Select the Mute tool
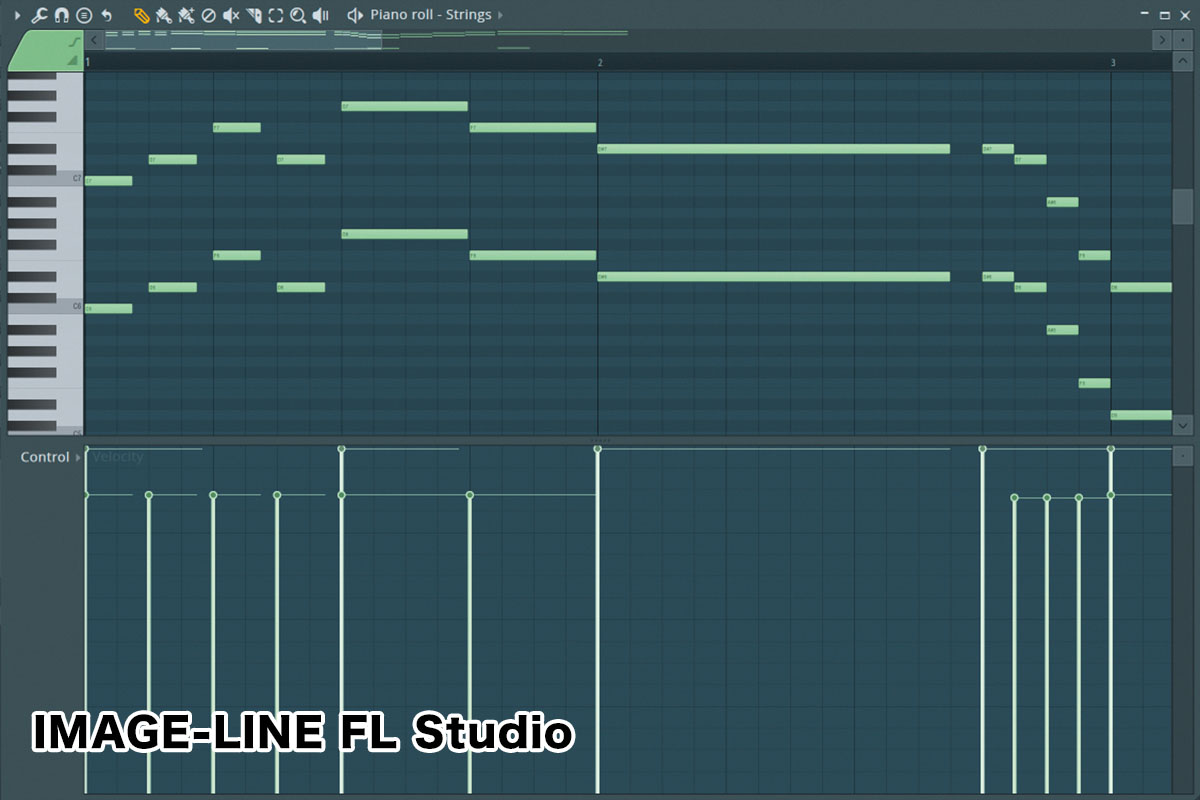This screenshot has height=800, width=1200. click(231, 15)
